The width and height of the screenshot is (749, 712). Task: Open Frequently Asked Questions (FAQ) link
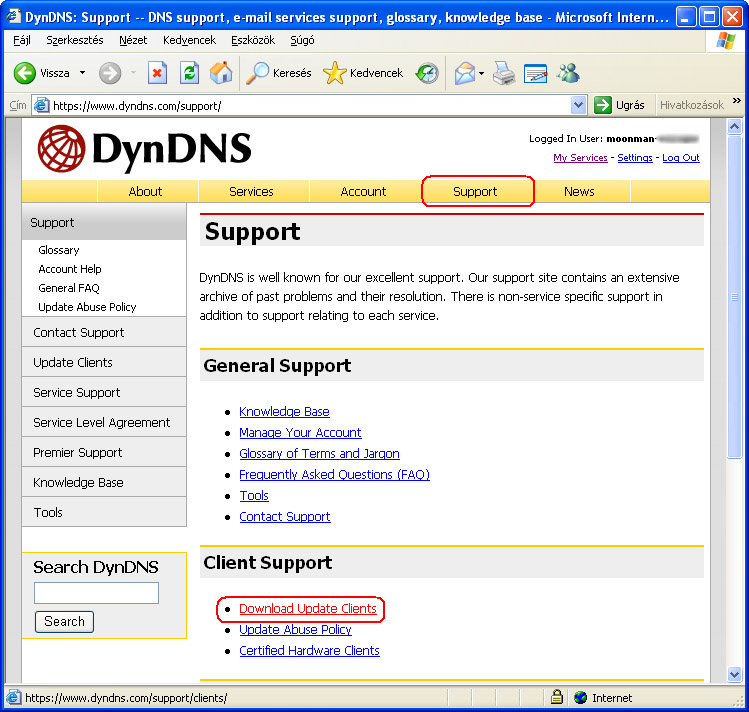point(334,475)
